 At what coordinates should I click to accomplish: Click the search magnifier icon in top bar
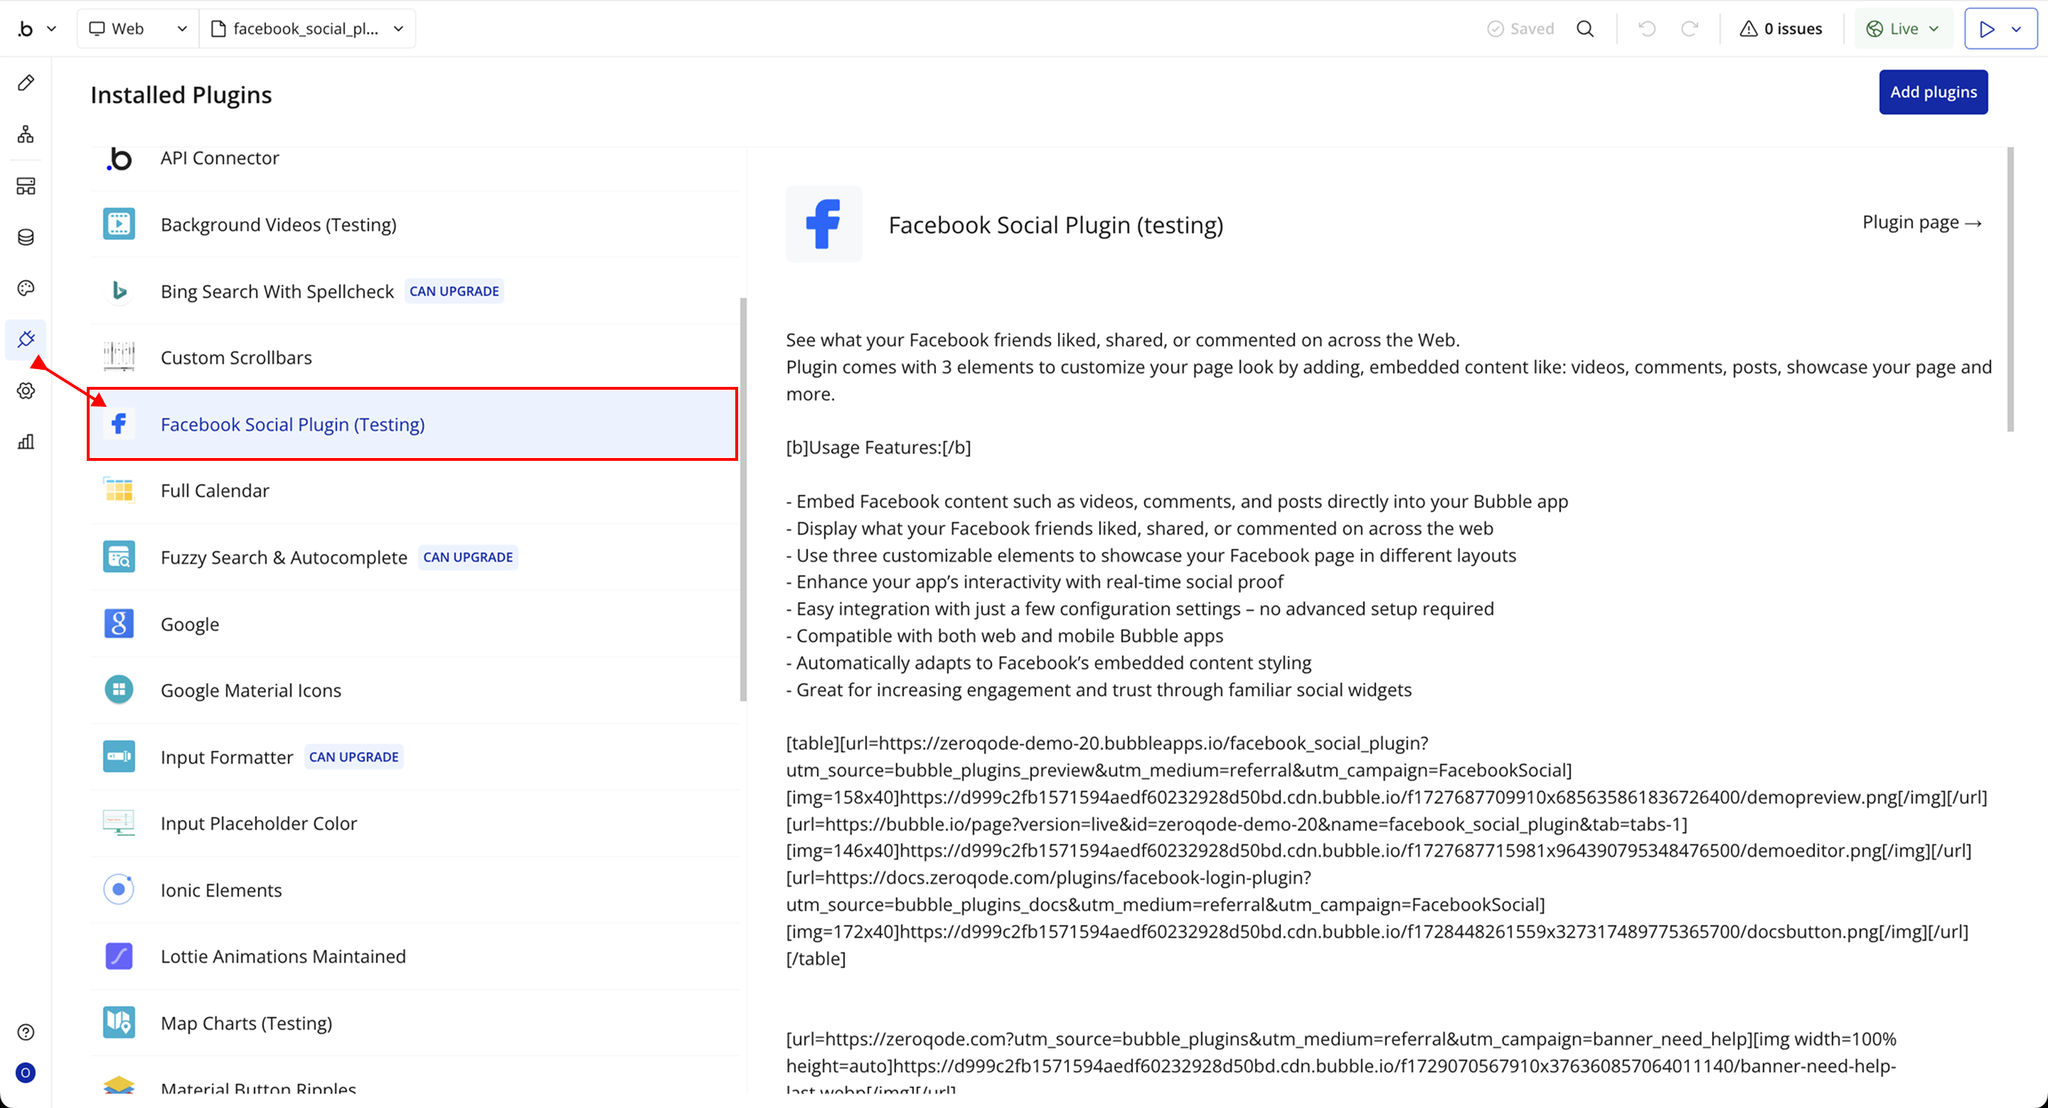click(x=1585, y=29)
